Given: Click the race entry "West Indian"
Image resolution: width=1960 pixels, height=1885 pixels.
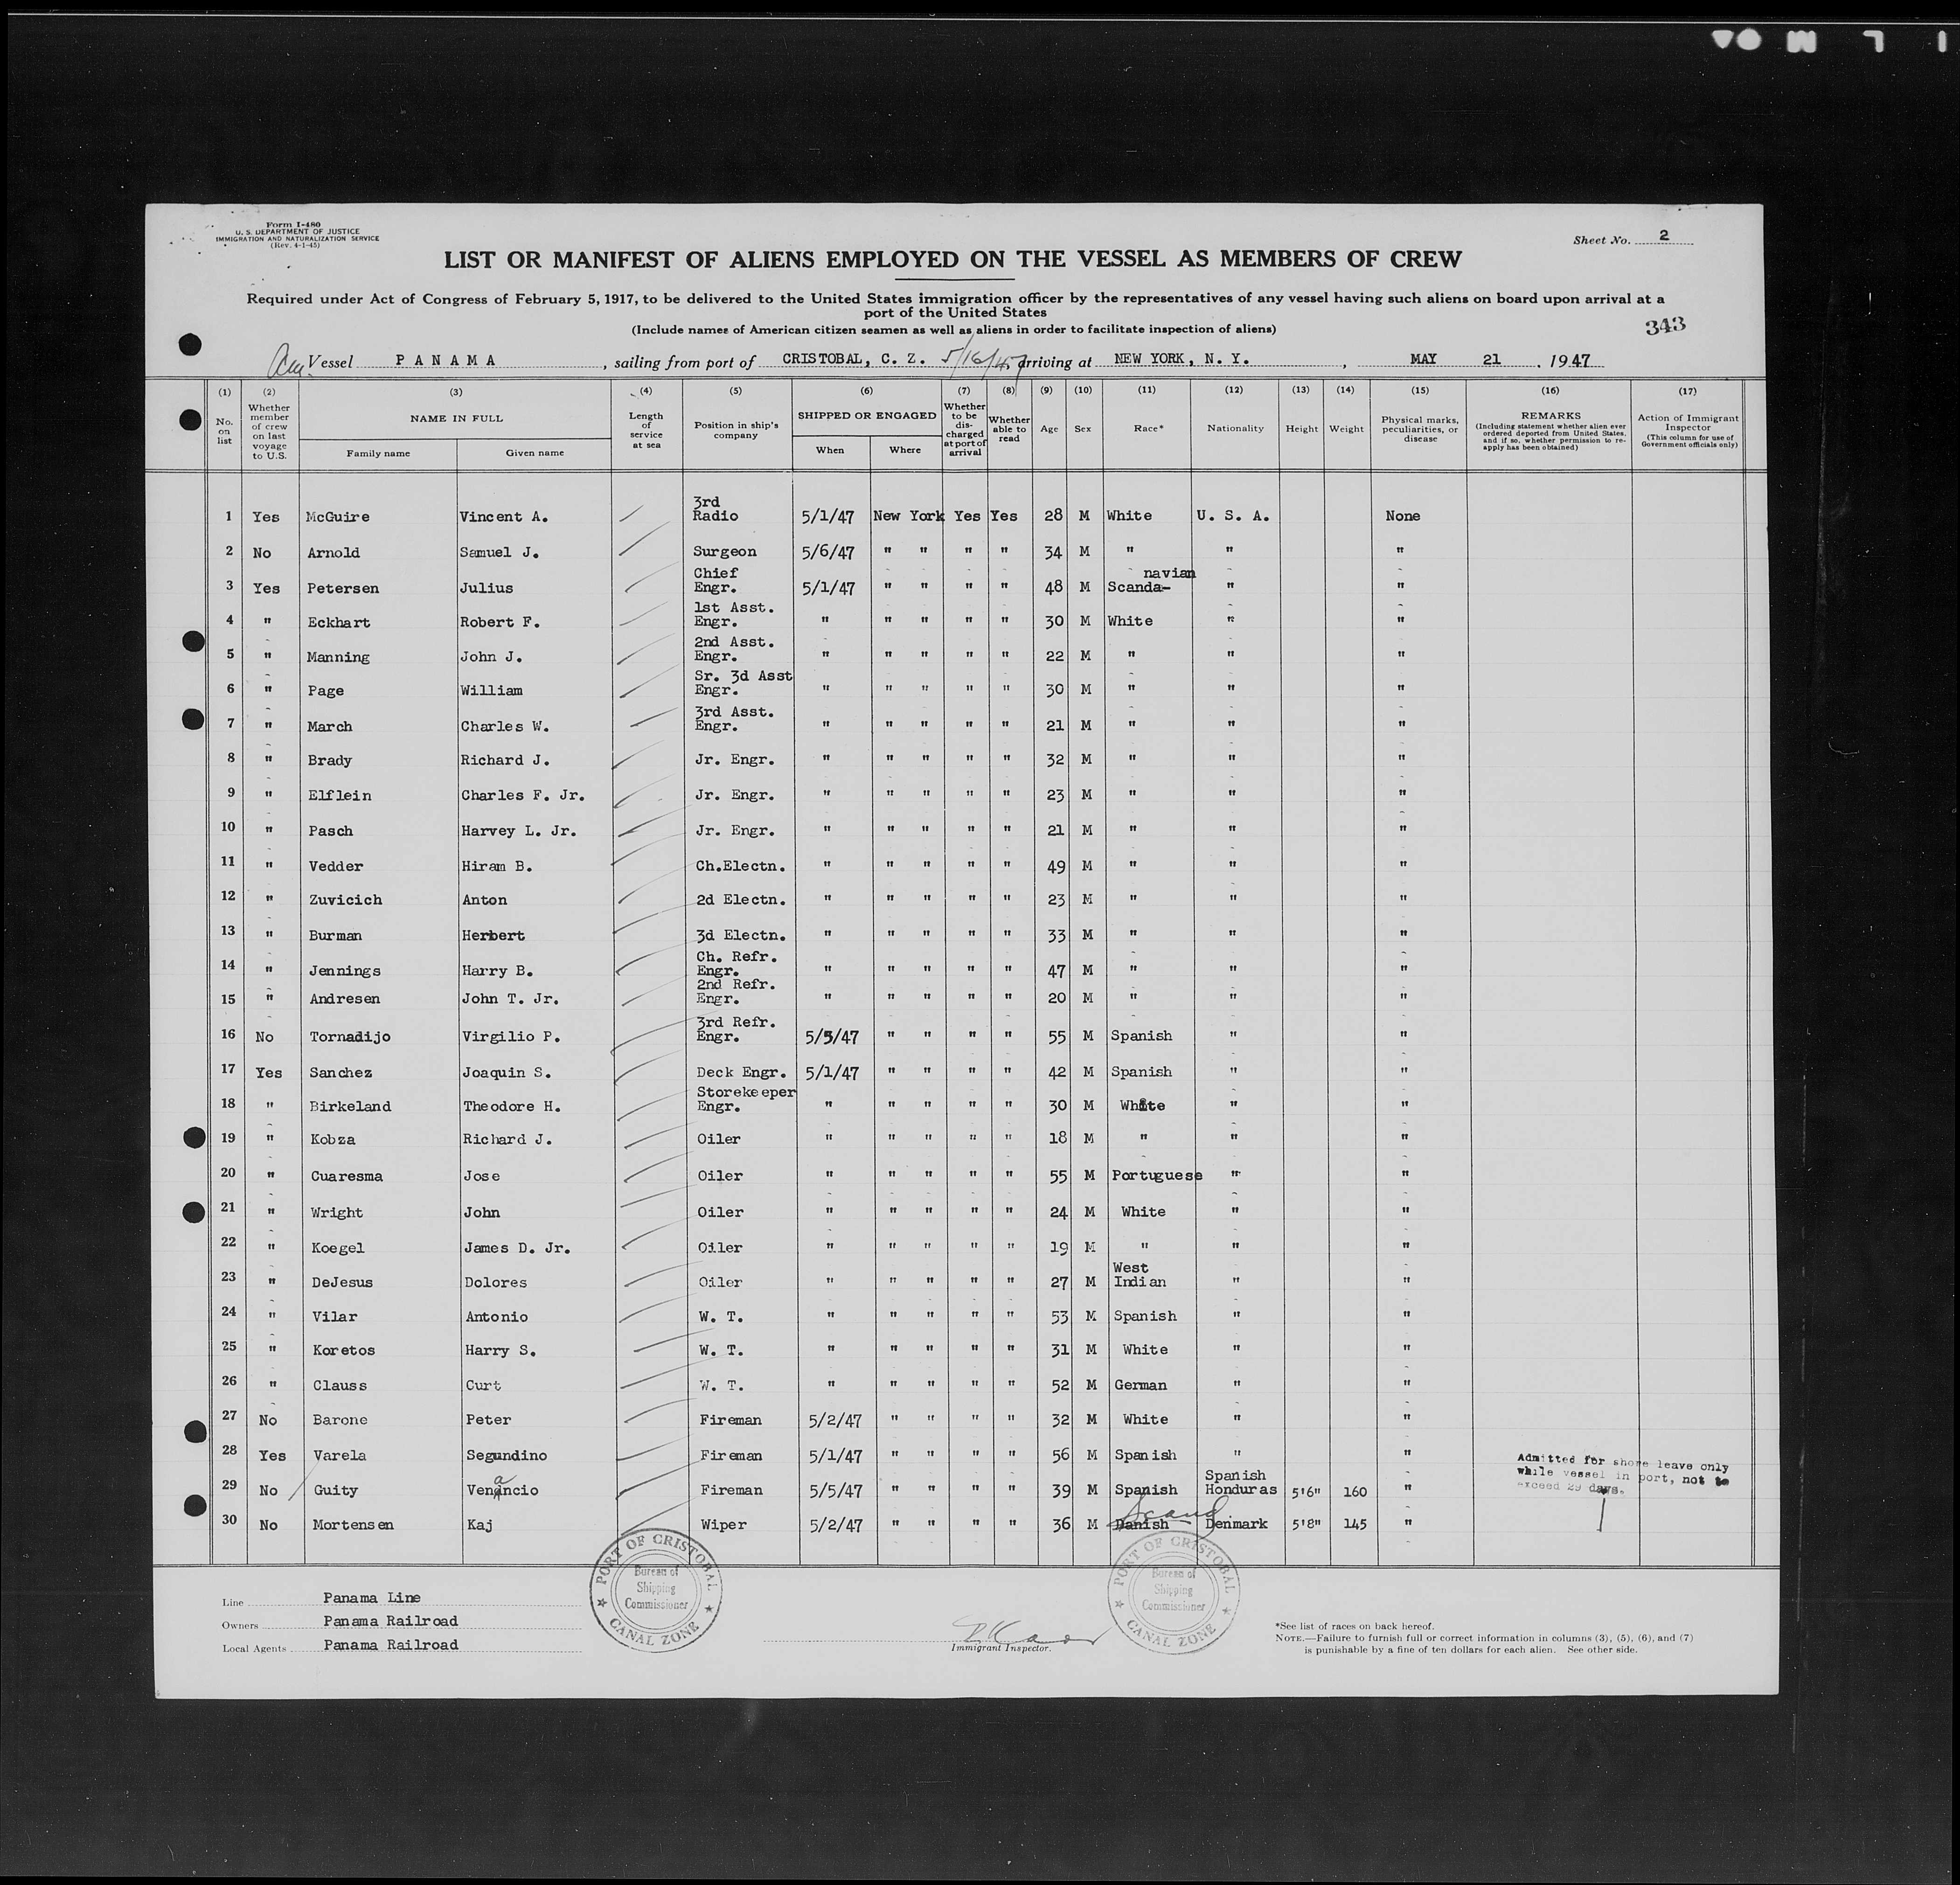Looking at the screenshot, I should click(1139, 1275).
